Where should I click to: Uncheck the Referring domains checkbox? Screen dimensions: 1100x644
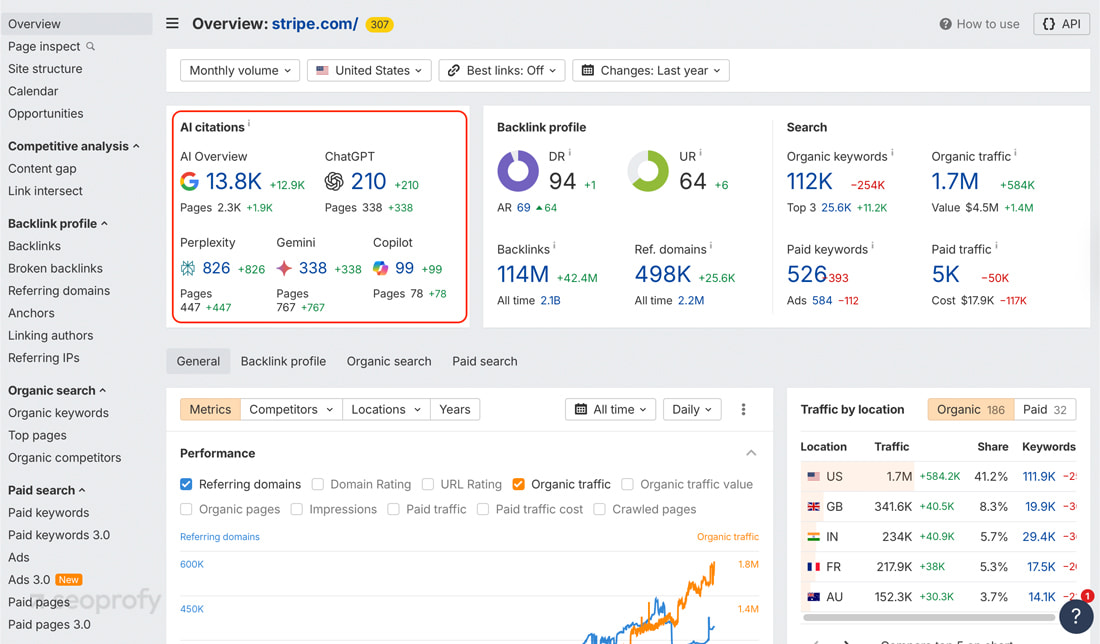186,484
